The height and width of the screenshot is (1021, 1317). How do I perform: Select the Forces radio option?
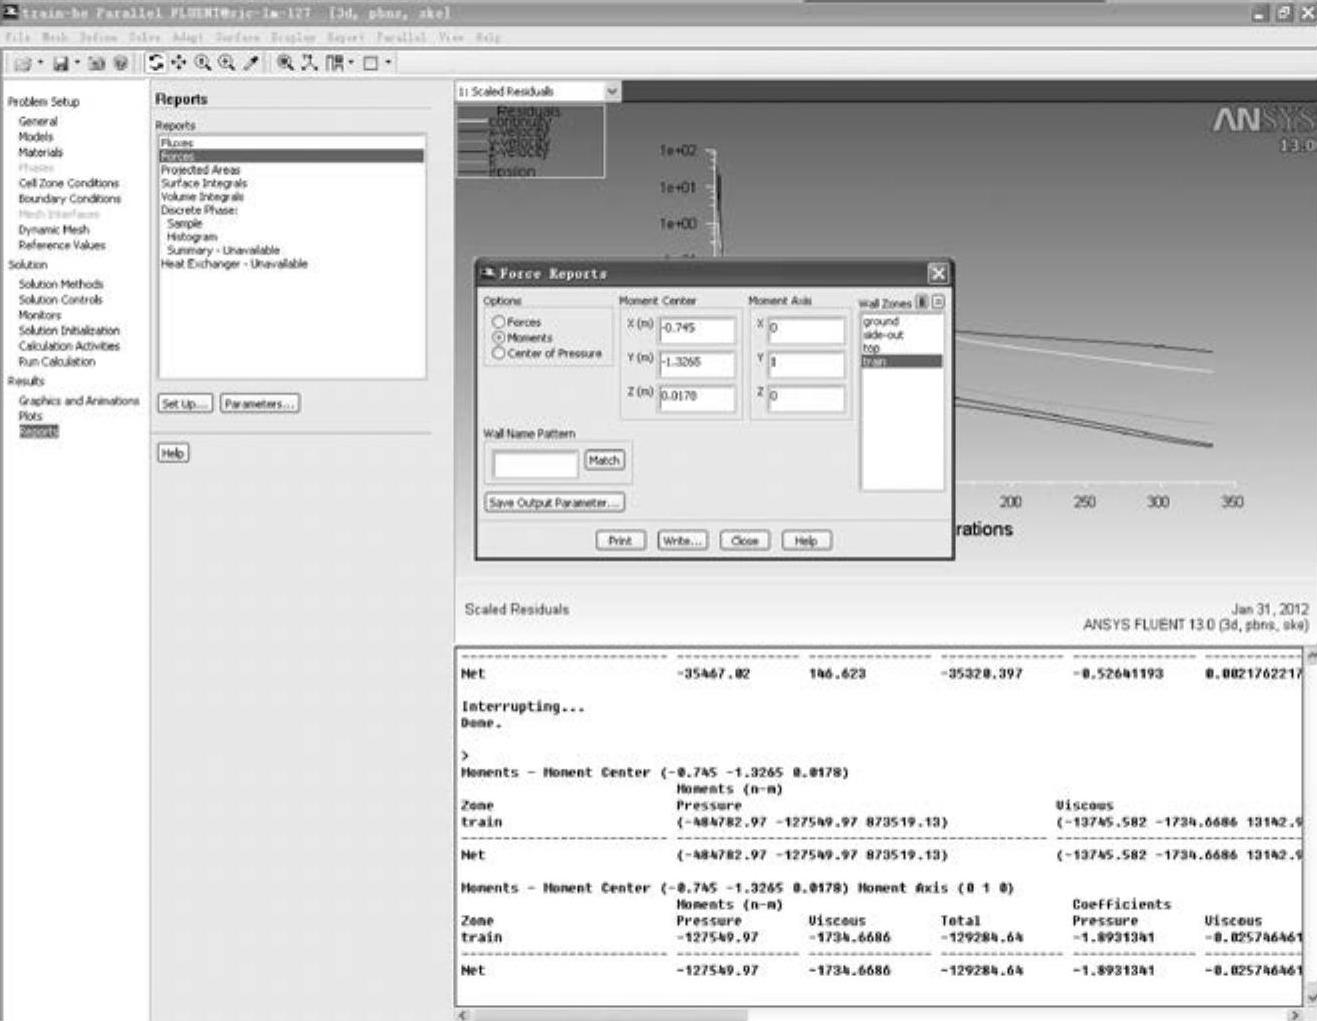pos(498,322)
